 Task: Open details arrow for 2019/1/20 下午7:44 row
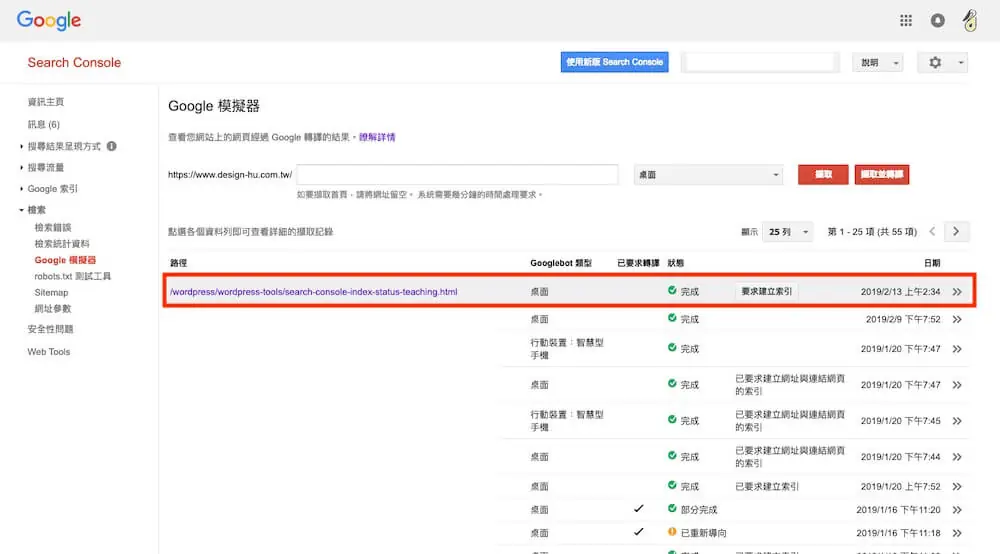pyautogui.click(x=957, y=457)
